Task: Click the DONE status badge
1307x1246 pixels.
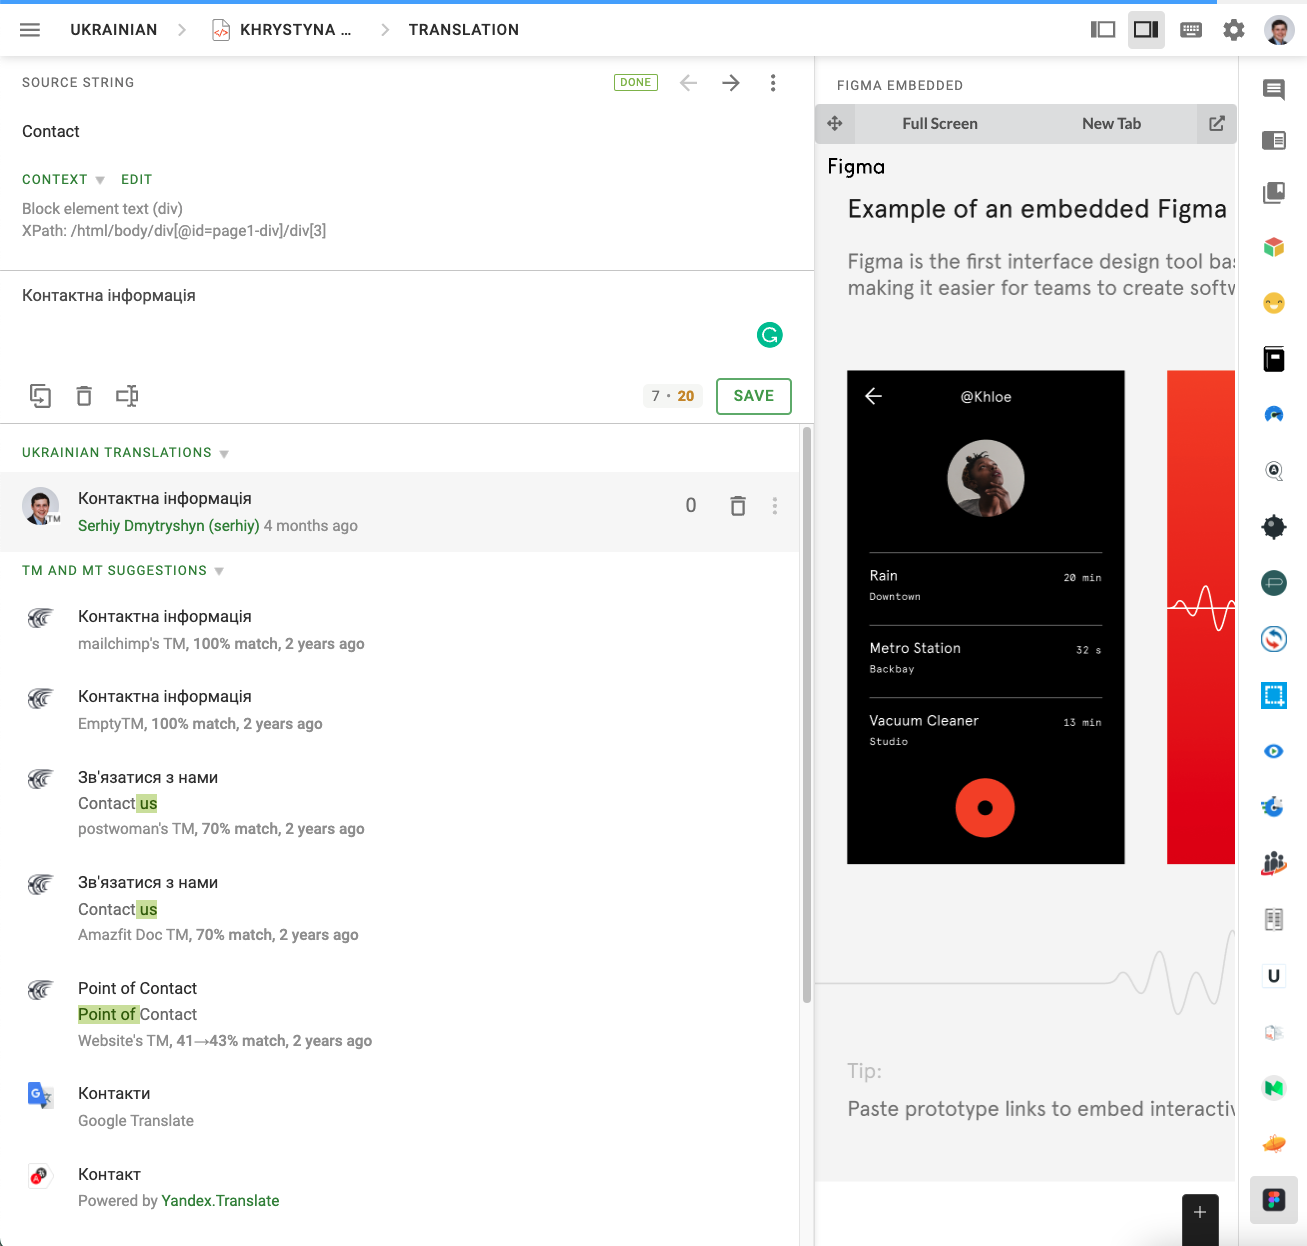Action: coord(636,83)
